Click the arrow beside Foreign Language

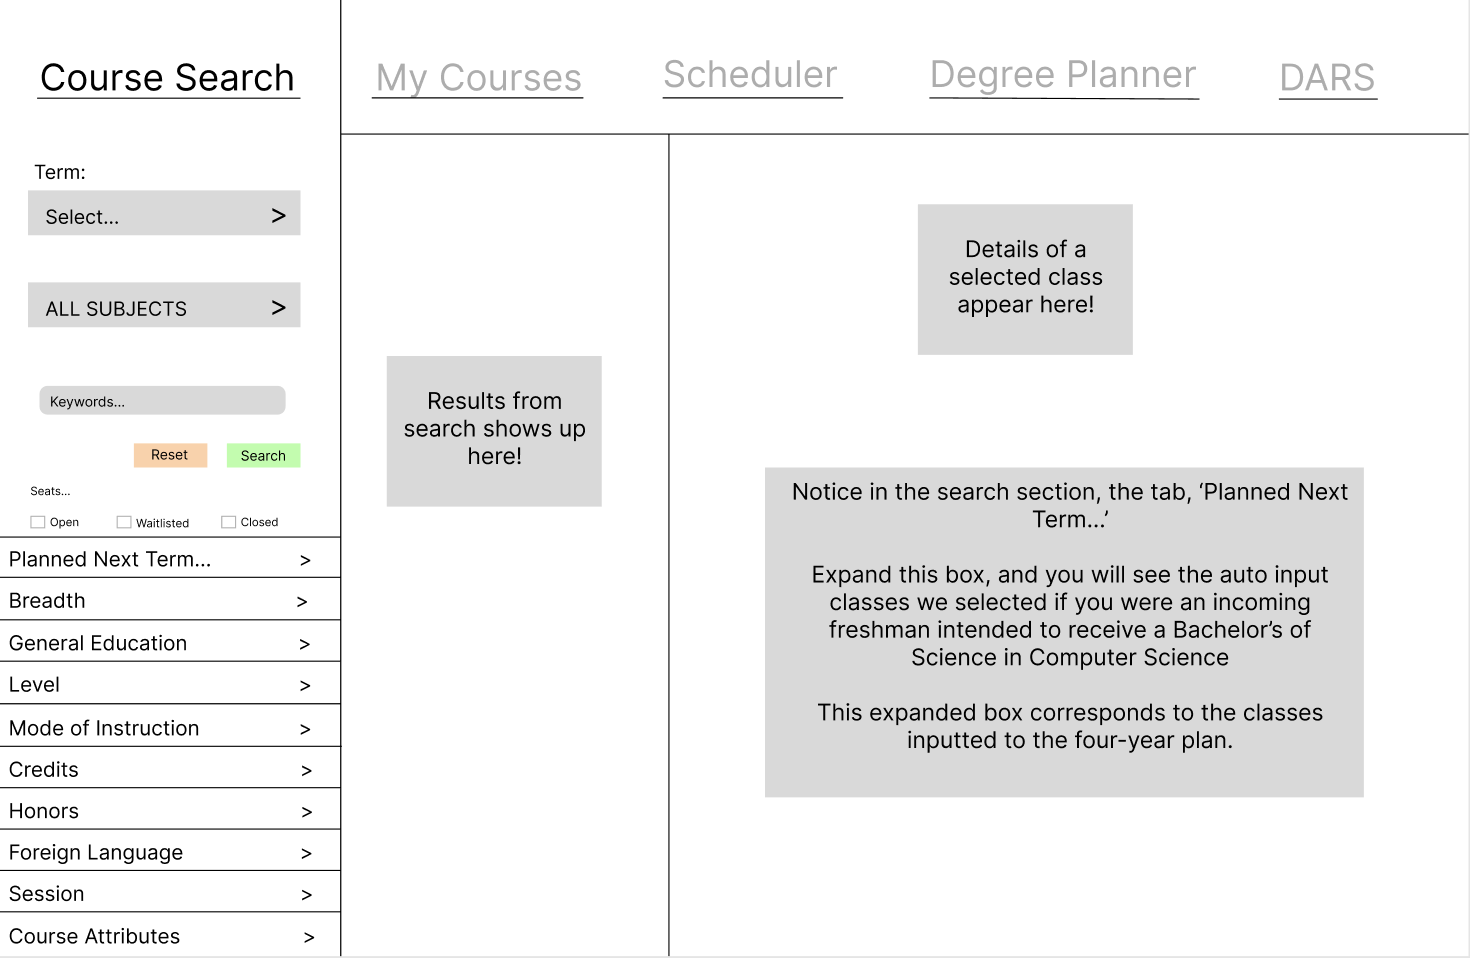coord(306,853)
